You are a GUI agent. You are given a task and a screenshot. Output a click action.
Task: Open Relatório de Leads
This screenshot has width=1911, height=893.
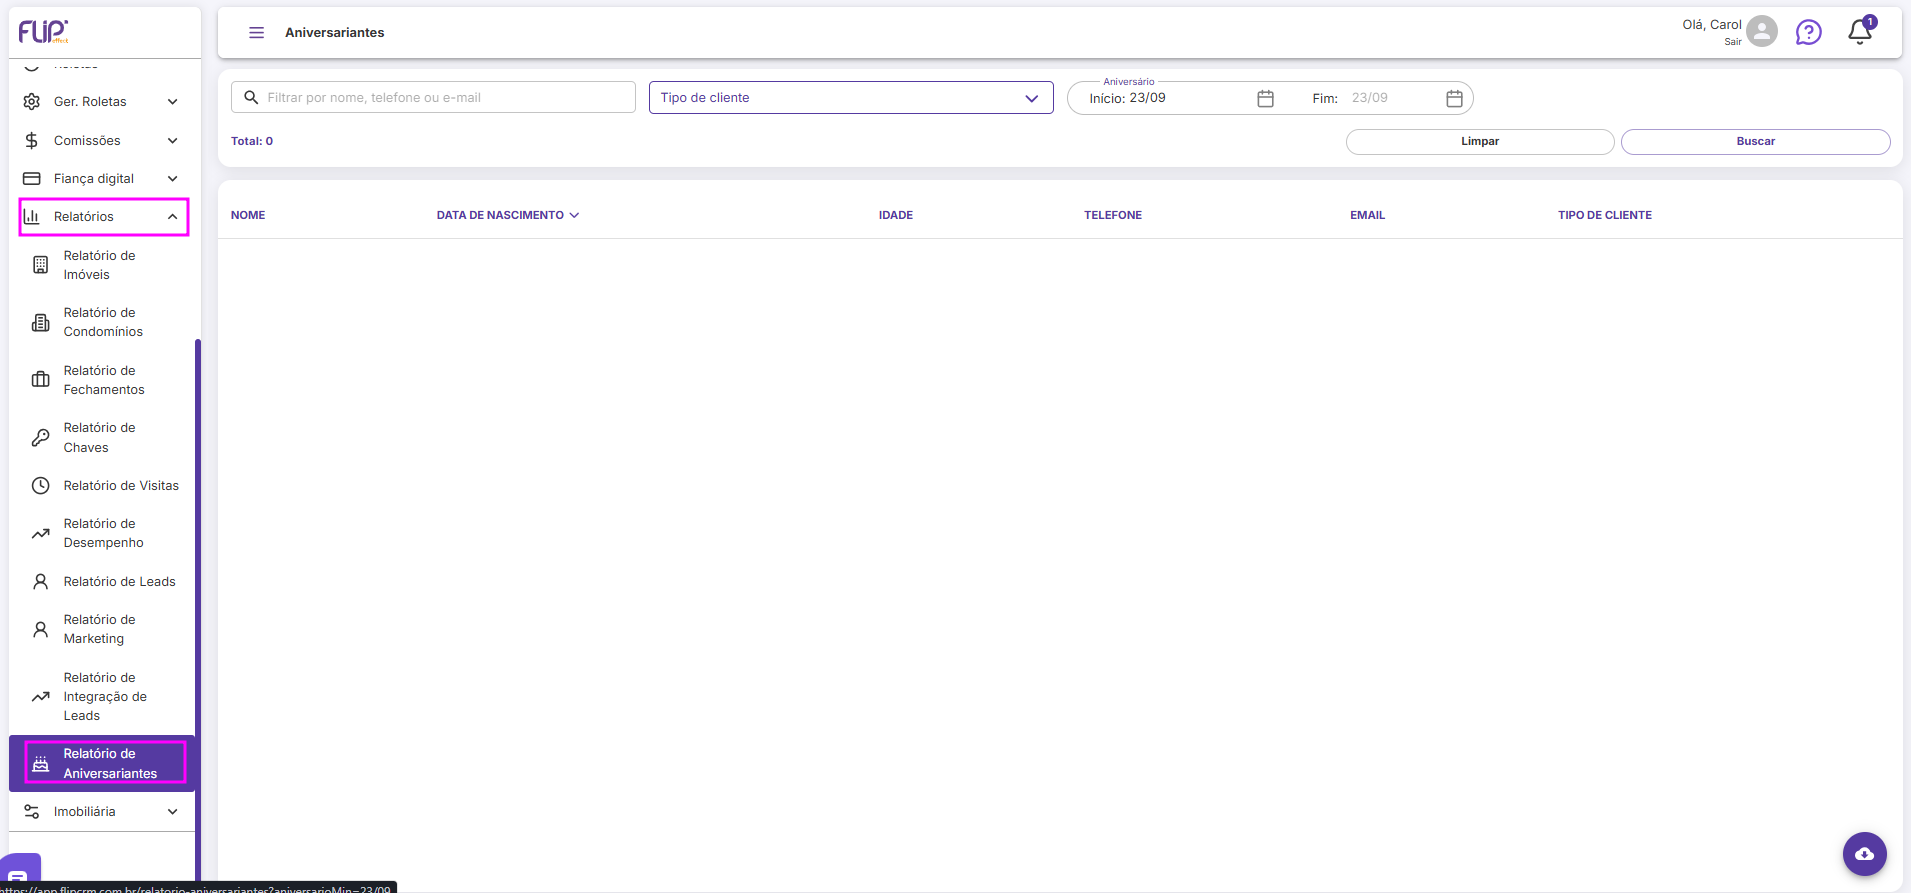[x=102, y=582]
